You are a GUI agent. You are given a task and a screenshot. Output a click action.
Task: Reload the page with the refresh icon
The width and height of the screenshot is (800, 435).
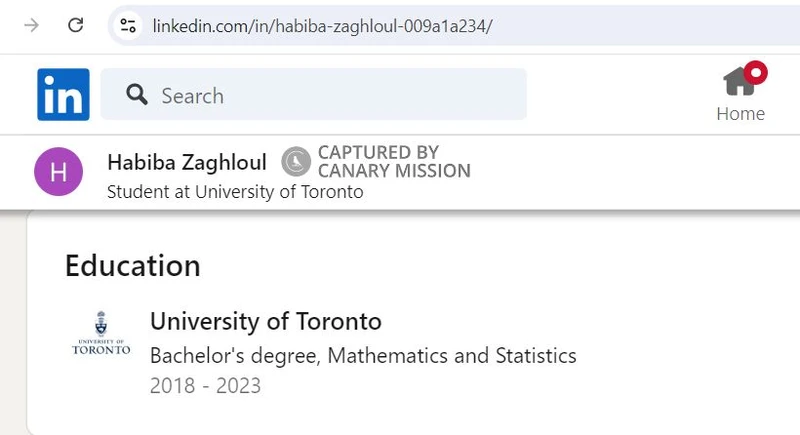coord(76,25)
